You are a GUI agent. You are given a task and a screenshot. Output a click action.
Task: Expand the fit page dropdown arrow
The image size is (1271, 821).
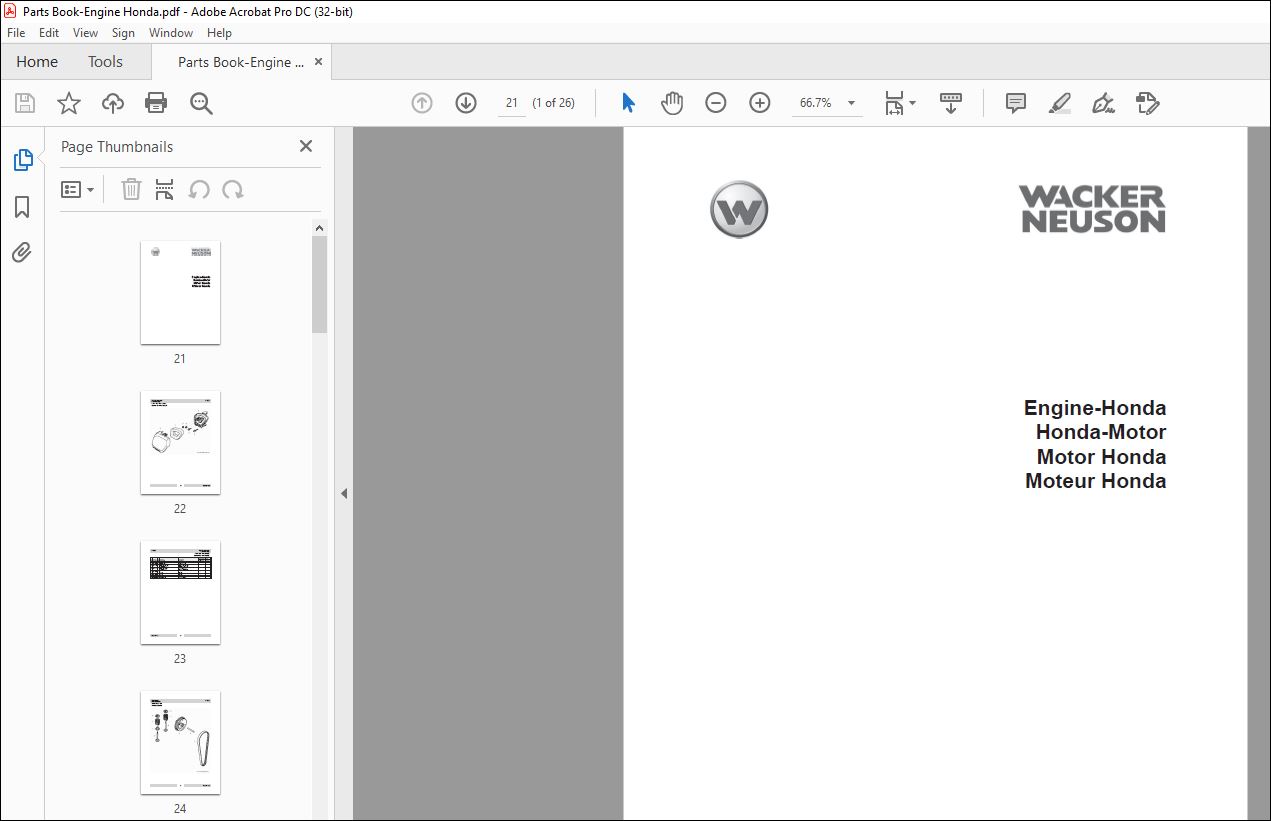click(912, 103)
